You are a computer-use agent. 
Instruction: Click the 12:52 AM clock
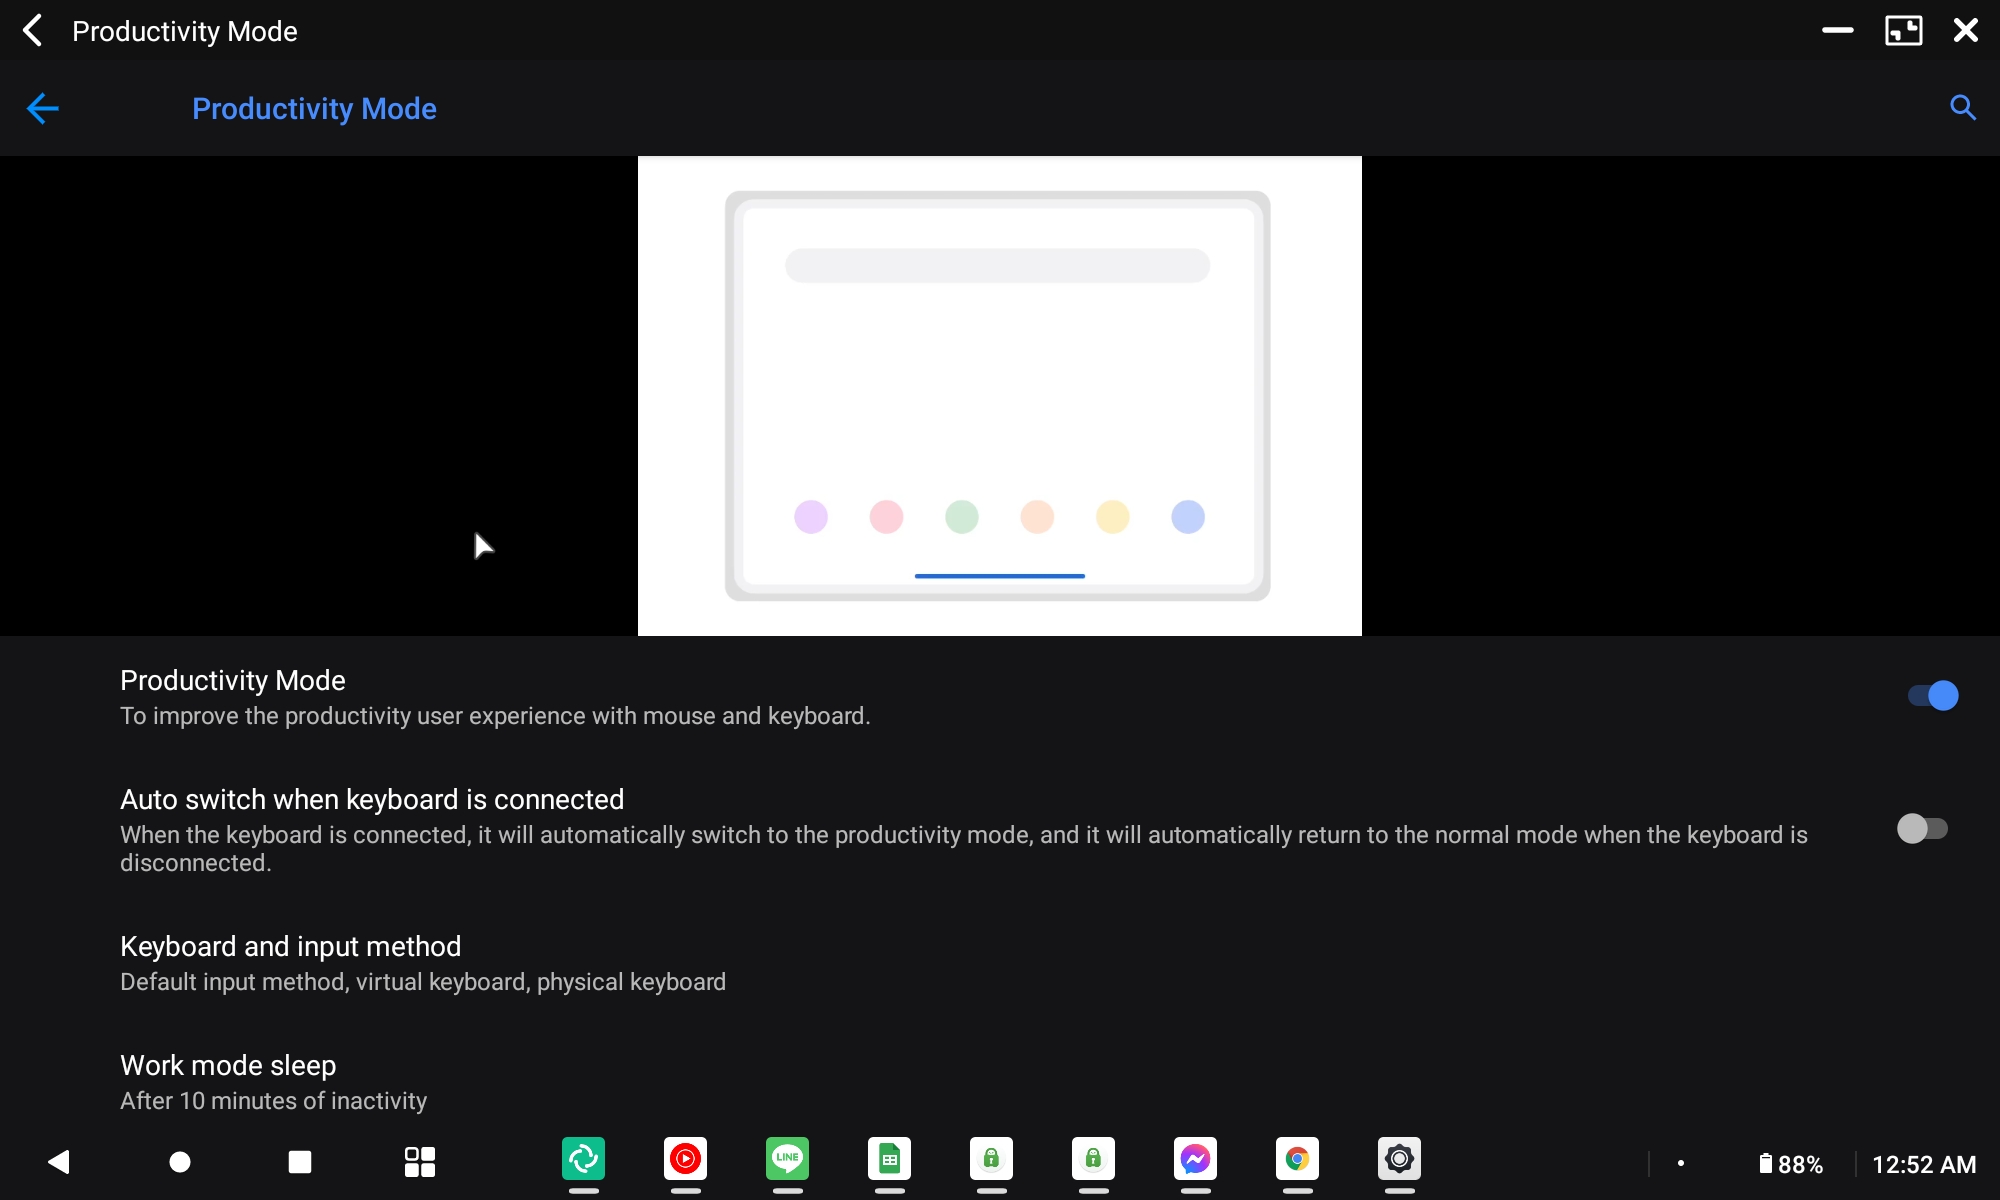point(1924,1164)
